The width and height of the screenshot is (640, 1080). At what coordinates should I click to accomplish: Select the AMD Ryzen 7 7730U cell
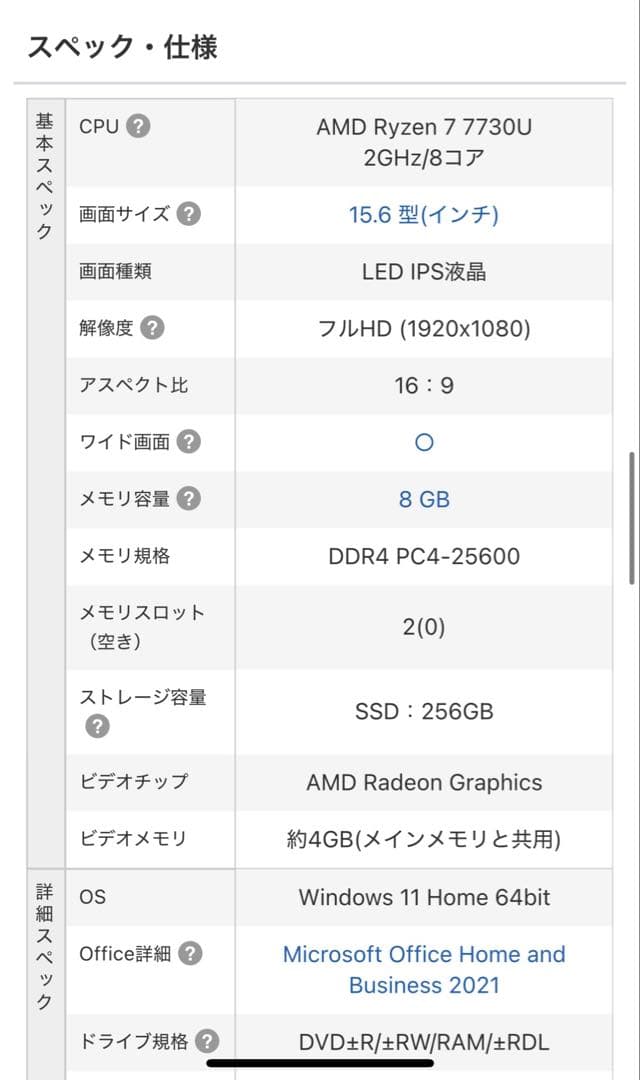coord(424,142)
